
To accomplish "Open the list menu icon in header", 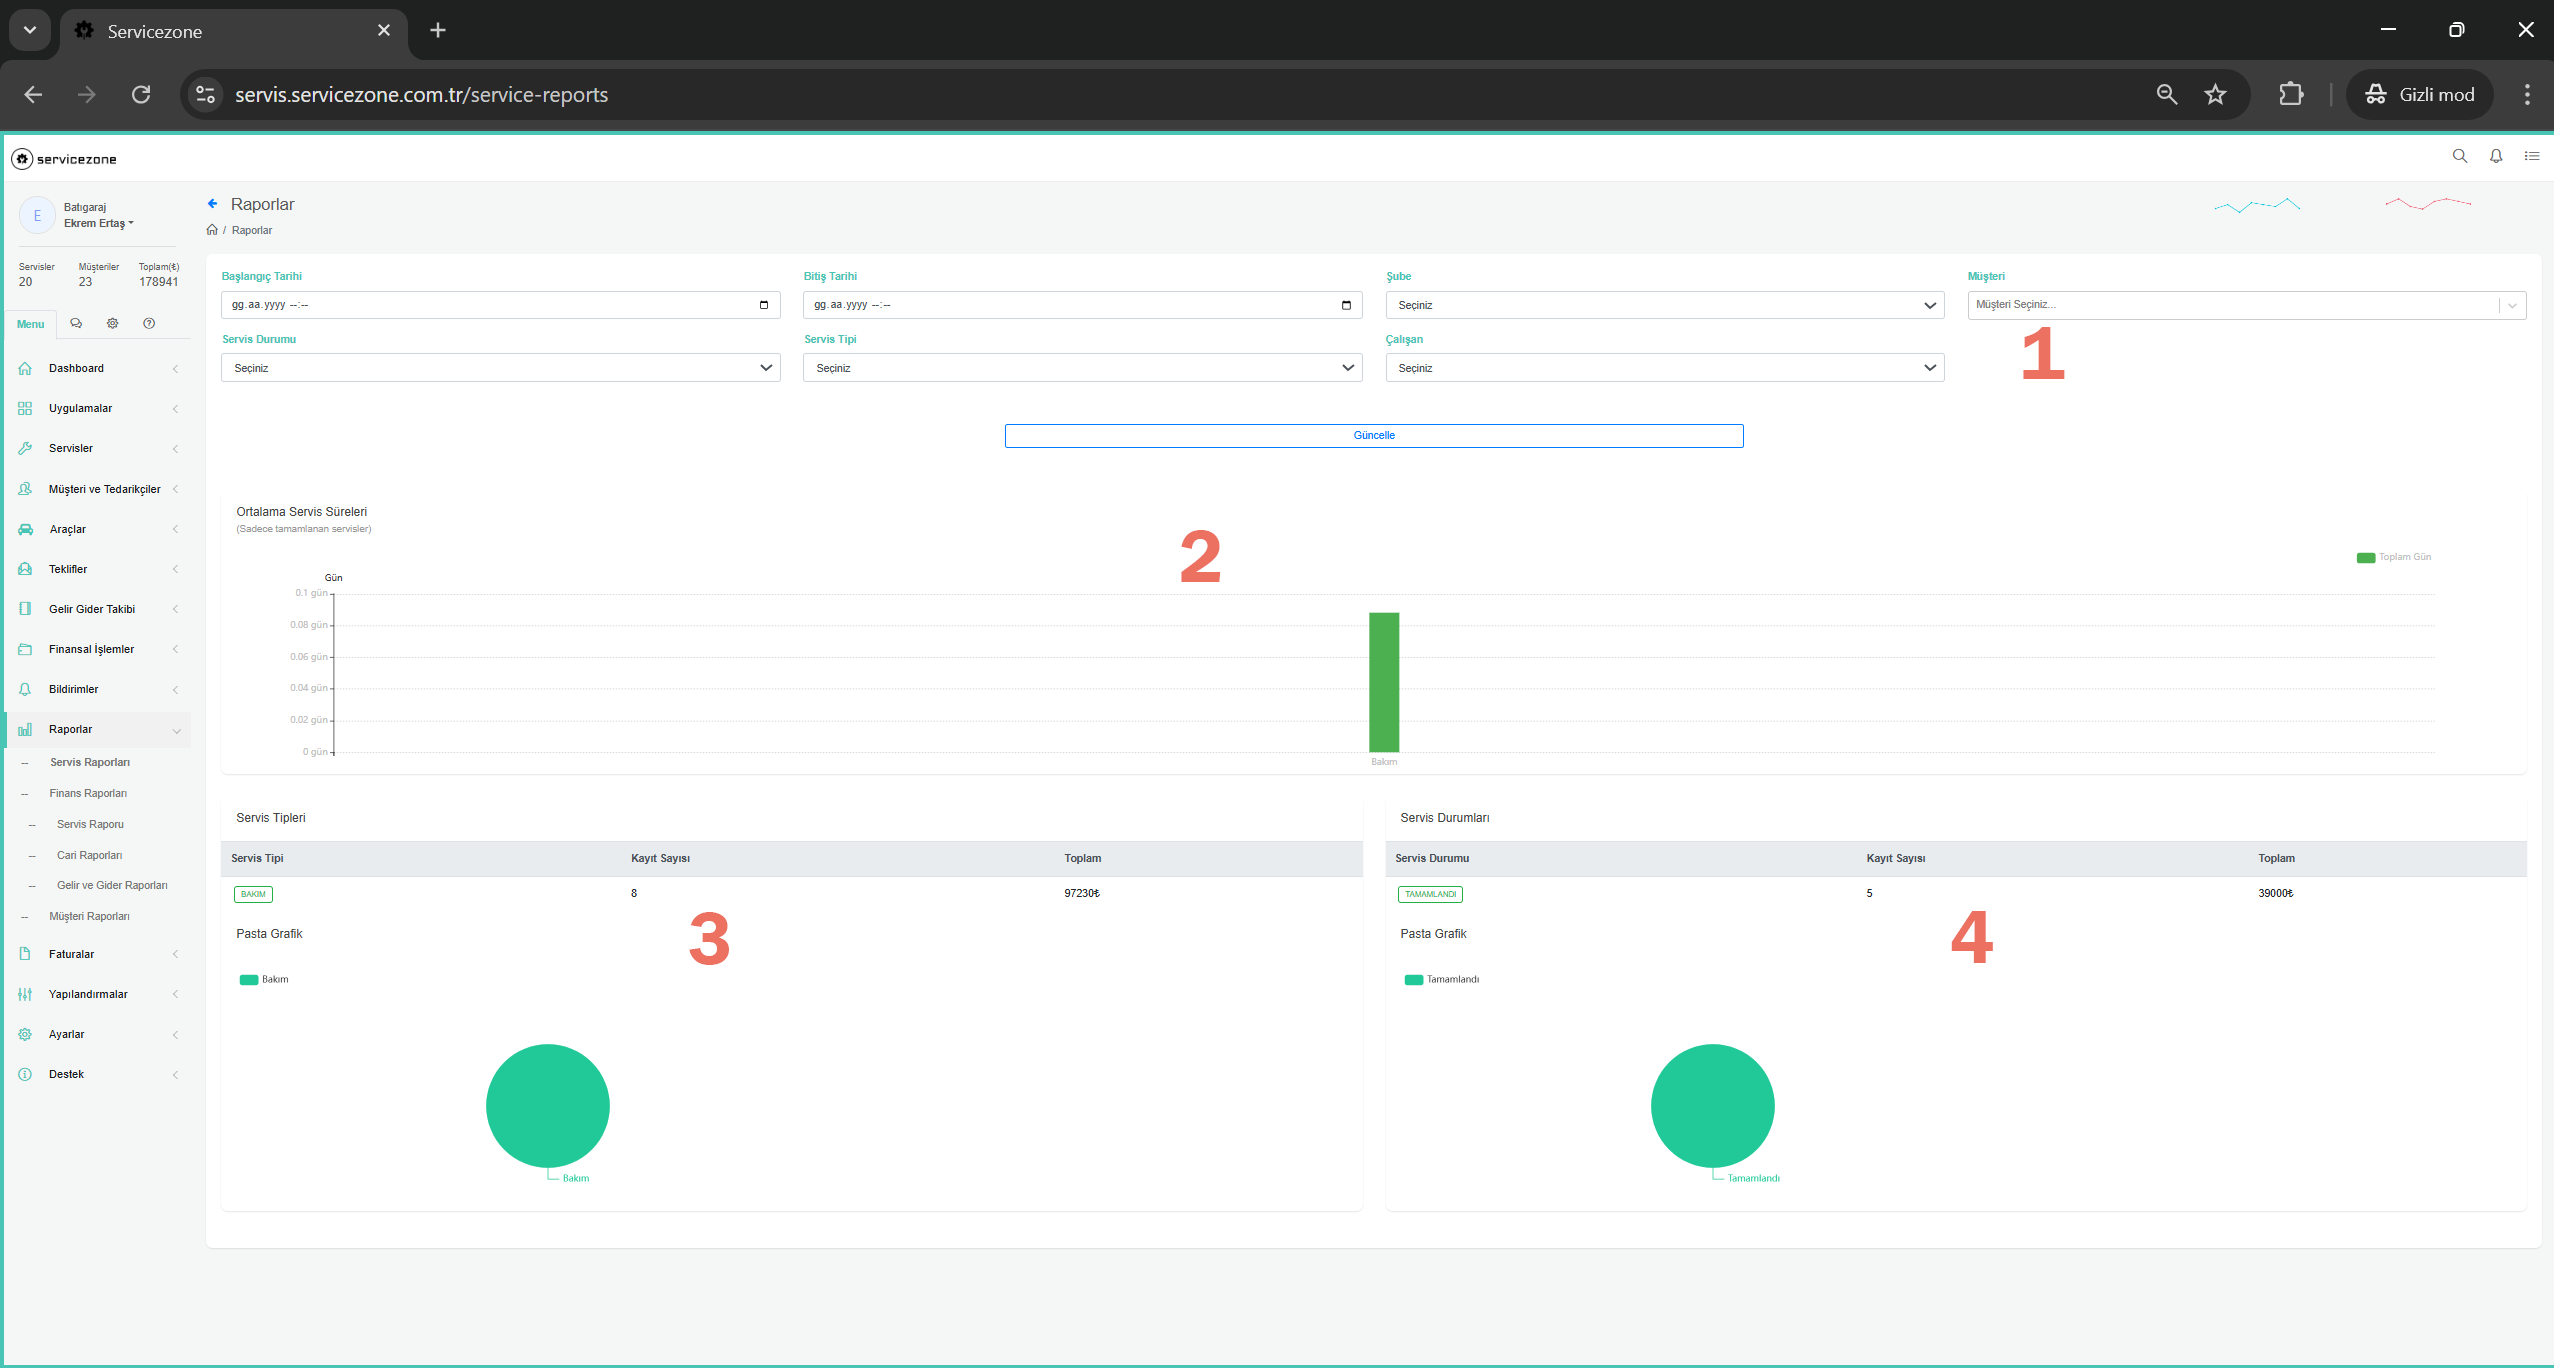I will pyautogui.click(x=2532, y=156).
